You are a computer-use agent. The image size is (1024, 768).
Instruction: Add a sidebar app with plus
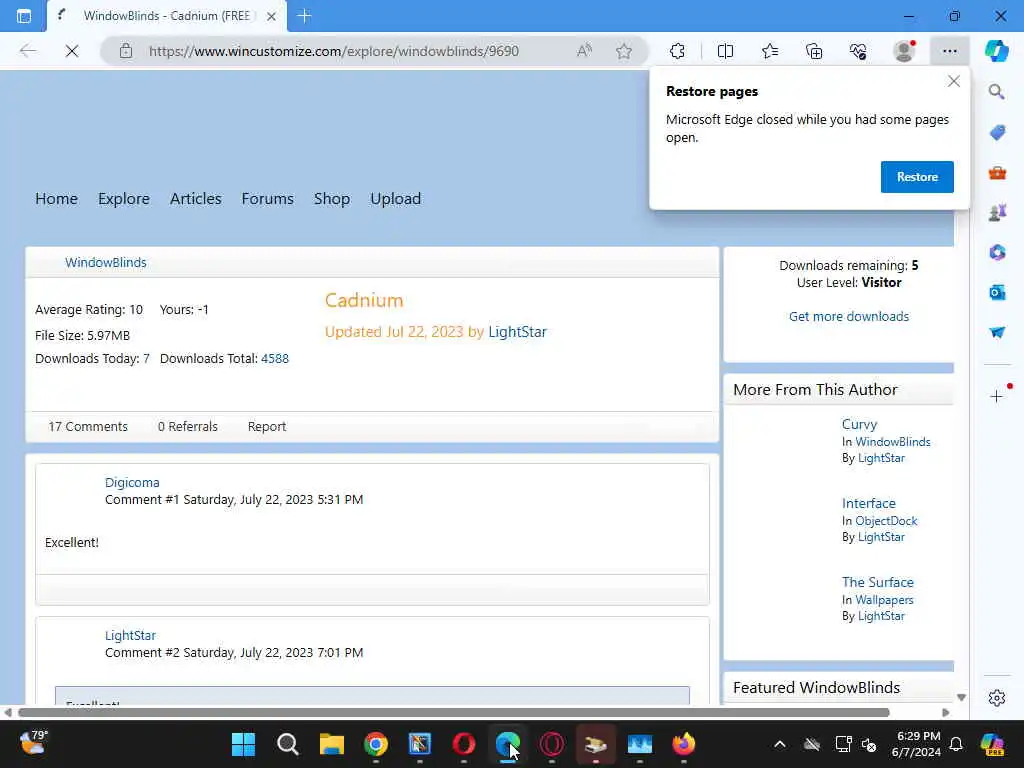click(996, 396)
